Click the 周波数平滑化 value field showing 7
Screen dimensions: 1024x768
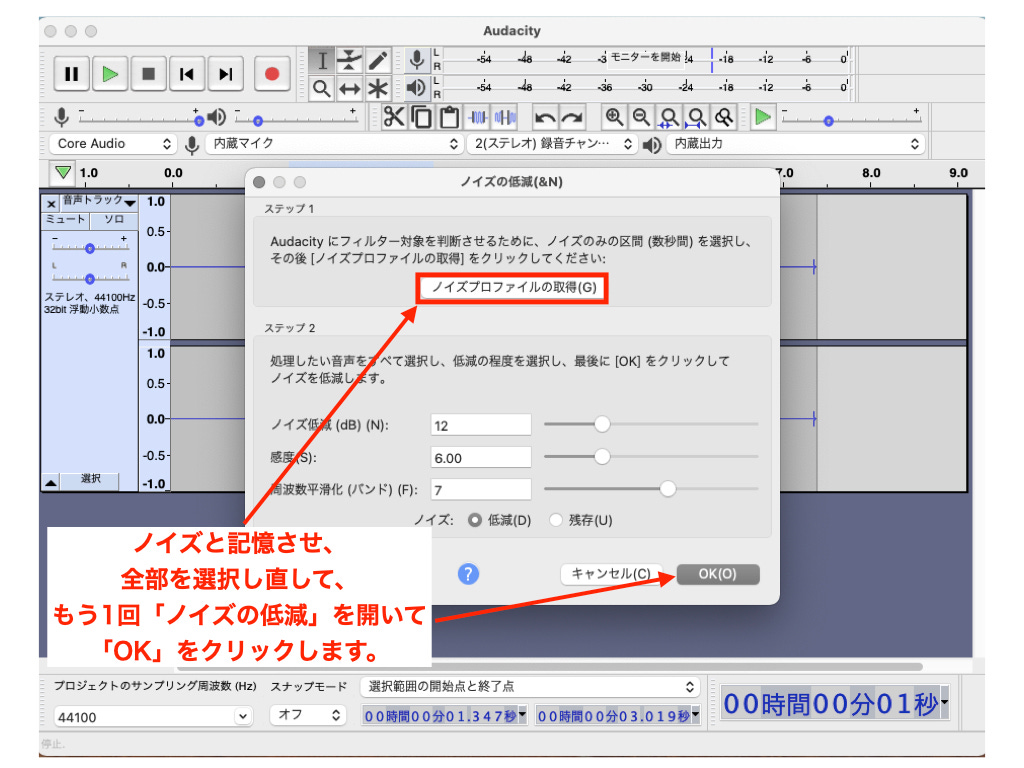point(481,490)
